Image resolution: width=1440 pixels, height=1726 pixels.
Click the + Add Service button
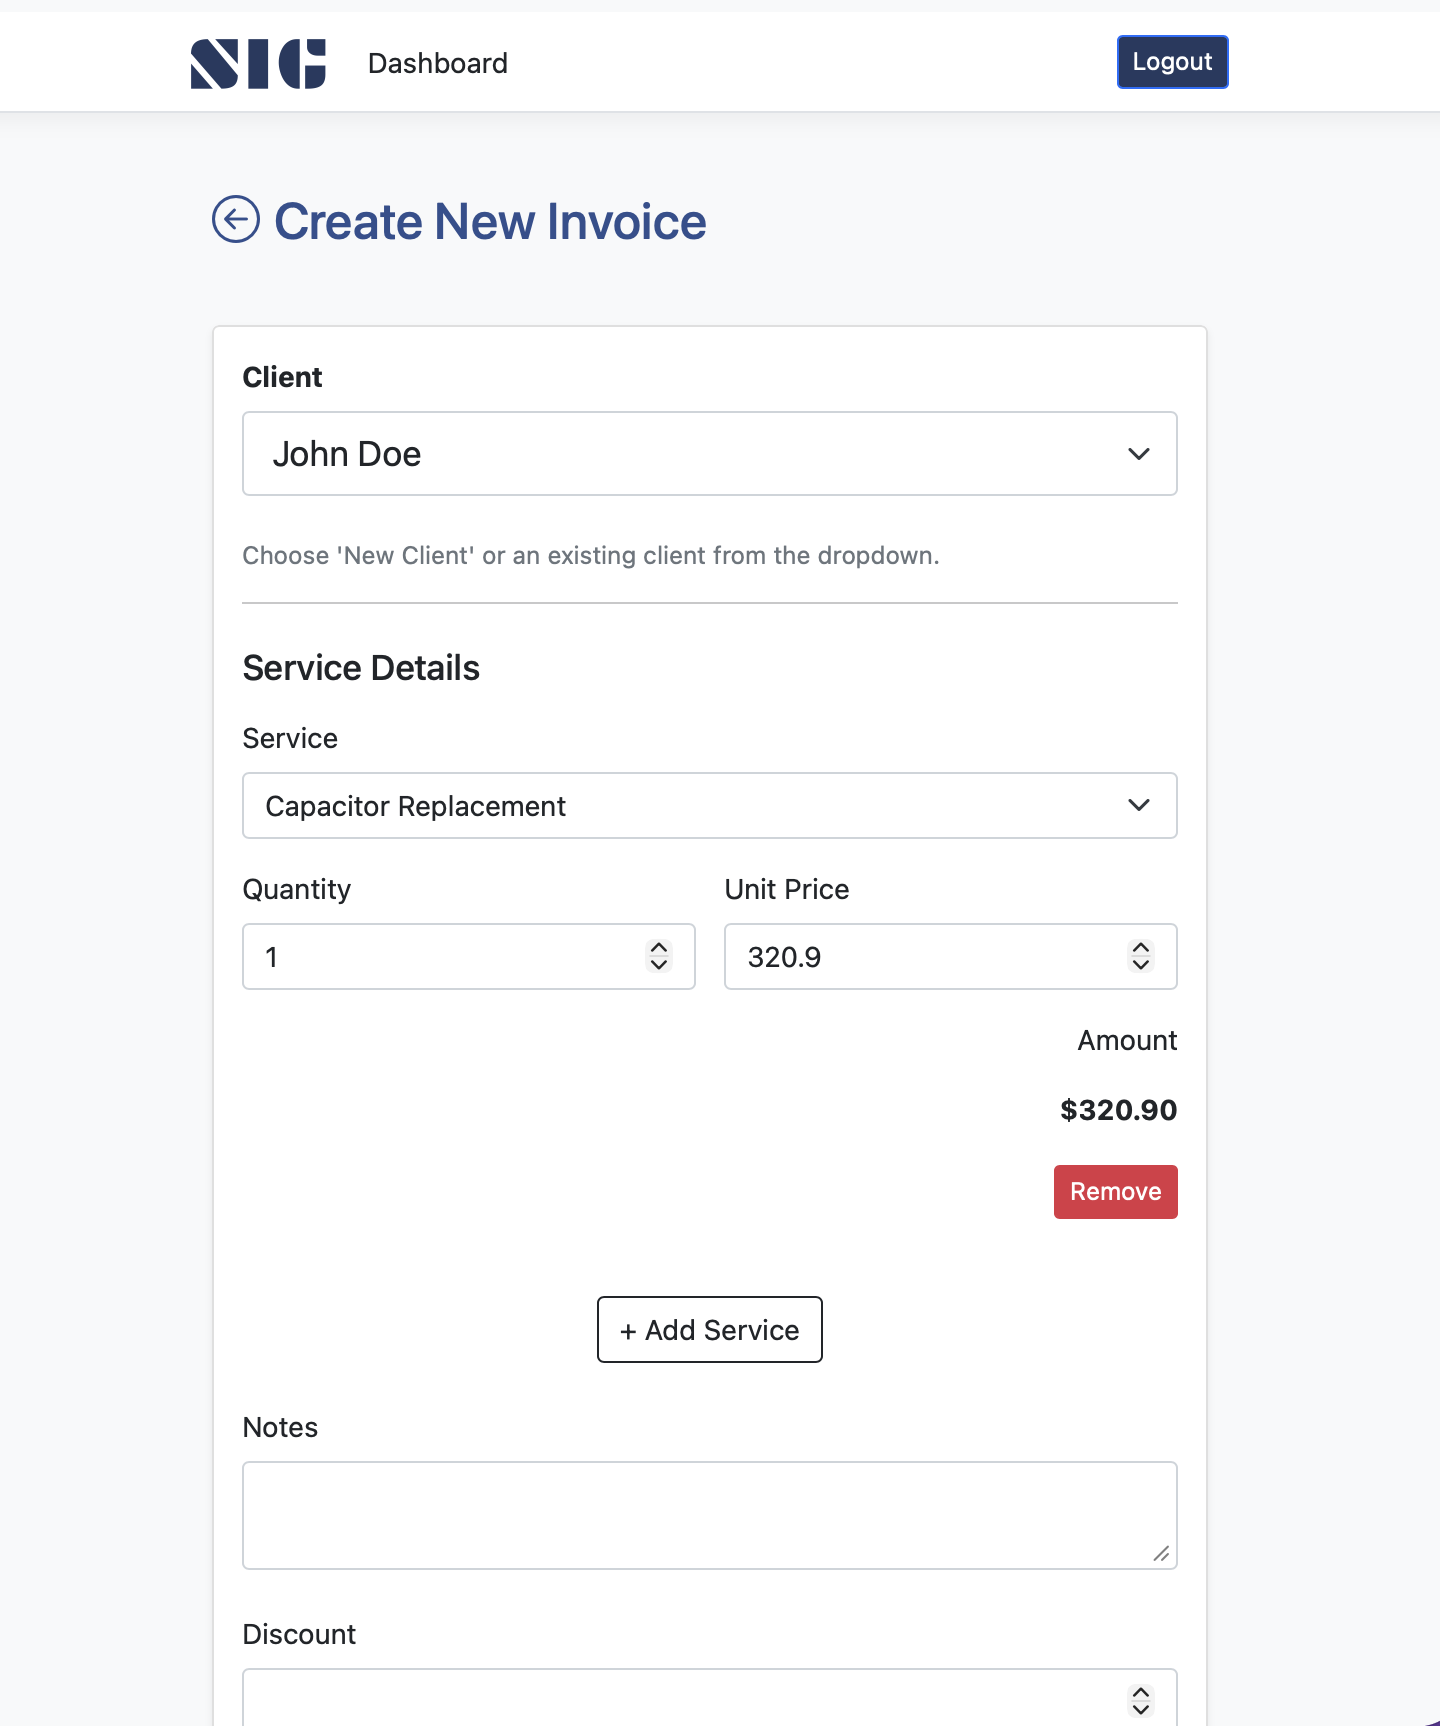(x=709, y=1329)
